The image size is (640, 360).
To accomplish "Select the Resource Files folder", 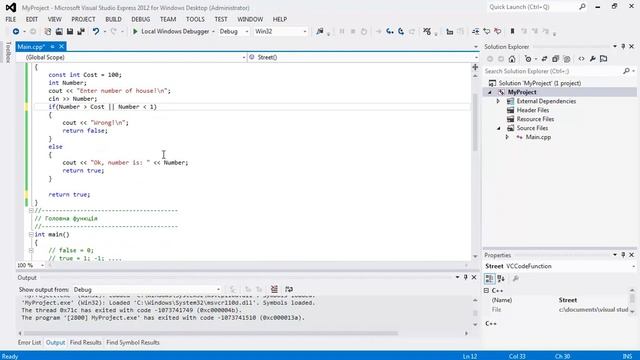I will click(x=535, y=119).
